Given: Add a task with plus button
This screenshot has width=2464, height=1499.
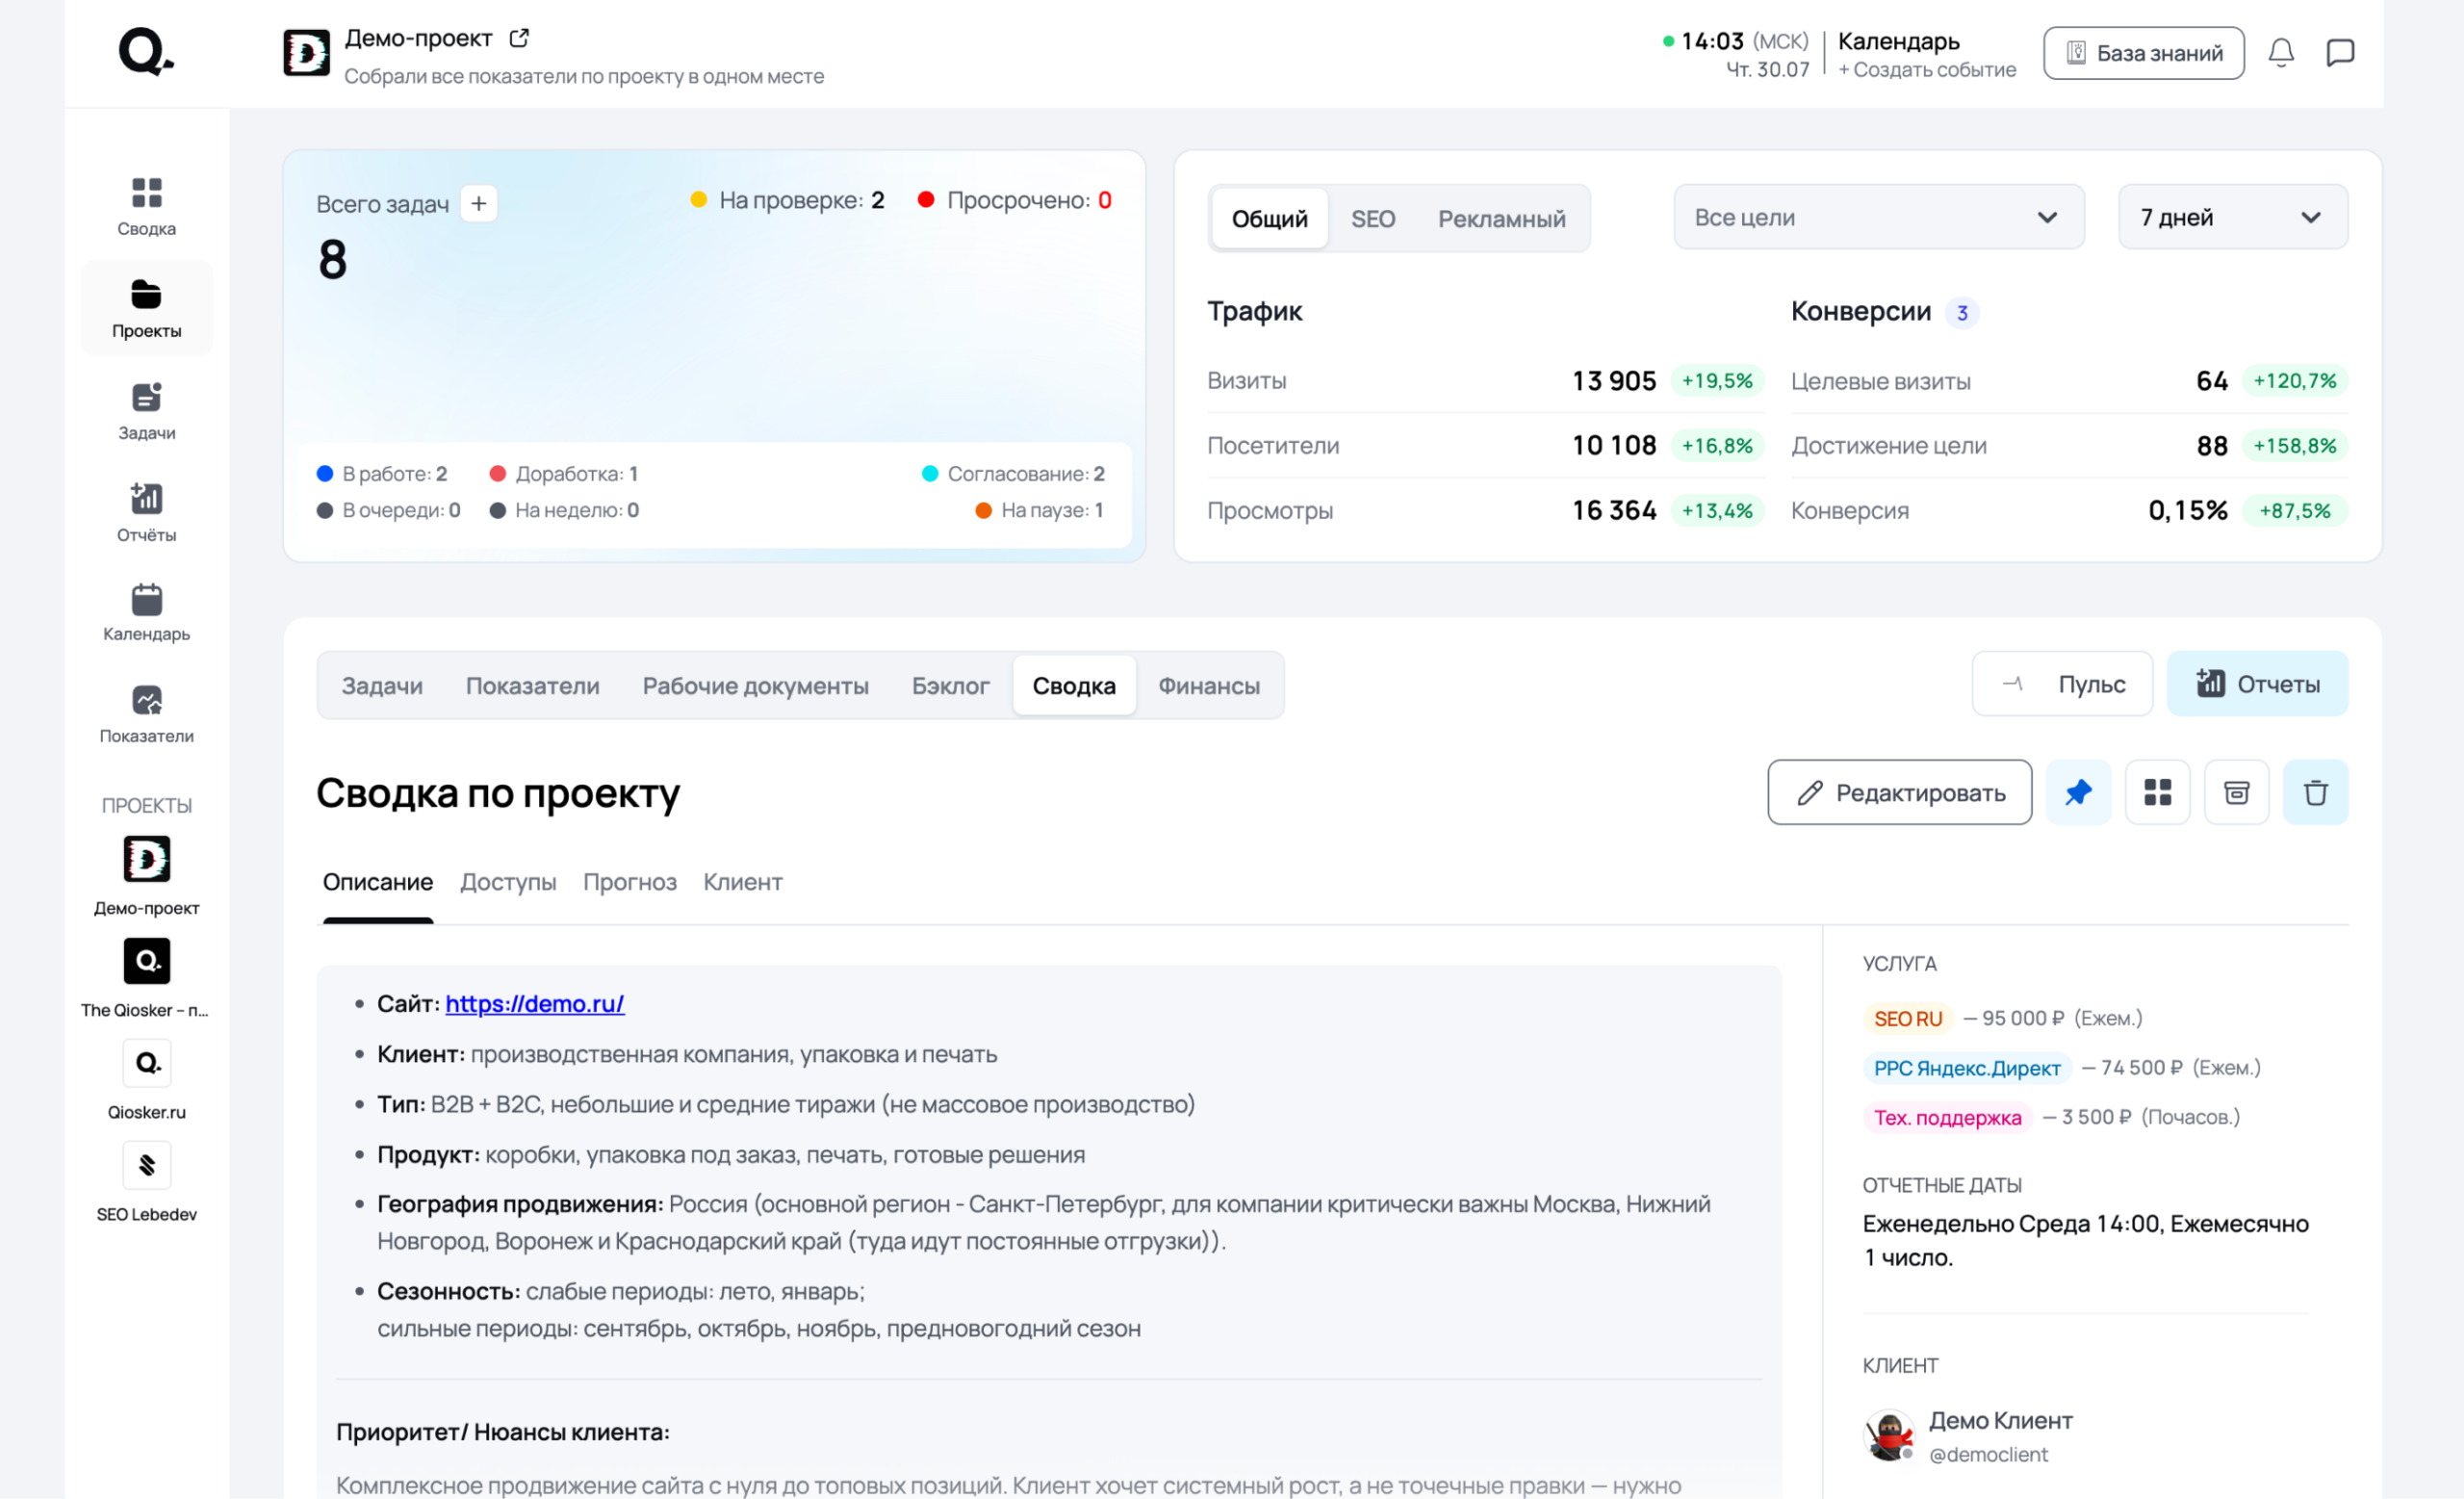Looking at the screenshot, I should coord(479,204).
